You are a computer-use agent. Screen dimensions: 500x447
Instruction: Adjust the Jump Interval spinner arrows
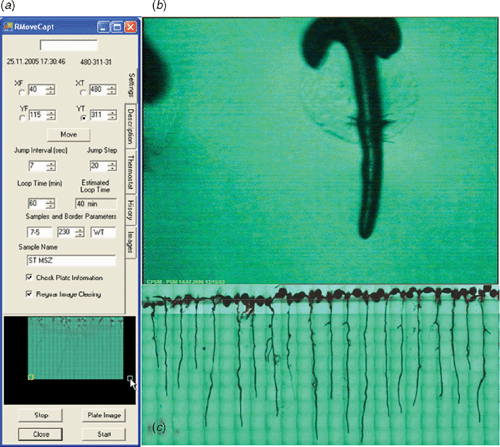[x=51, y=166]
